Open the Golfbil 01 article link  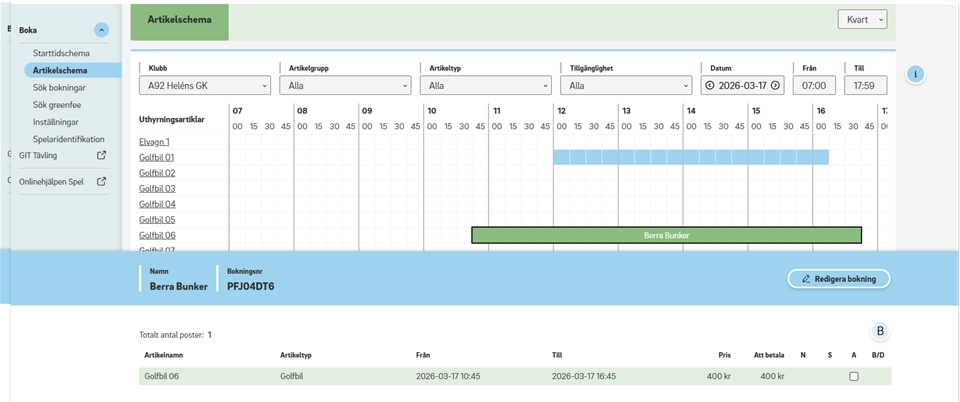click(x=156, y=158)
